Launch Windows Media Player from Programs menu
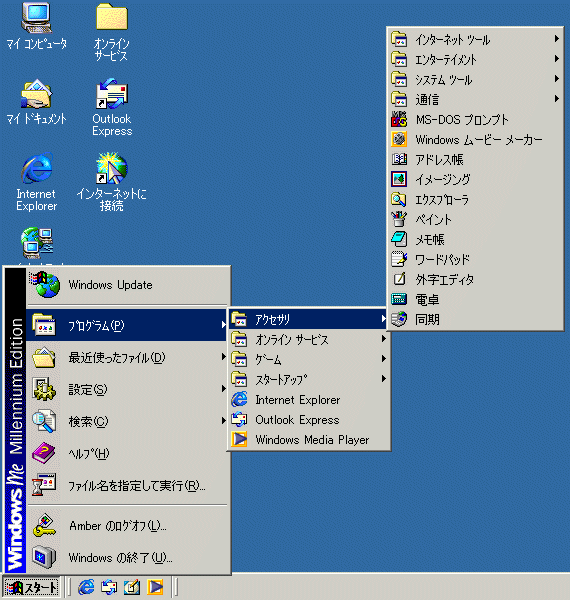This screenshot has height=600, width=570. pyautogui.click(x=309, y=440)
